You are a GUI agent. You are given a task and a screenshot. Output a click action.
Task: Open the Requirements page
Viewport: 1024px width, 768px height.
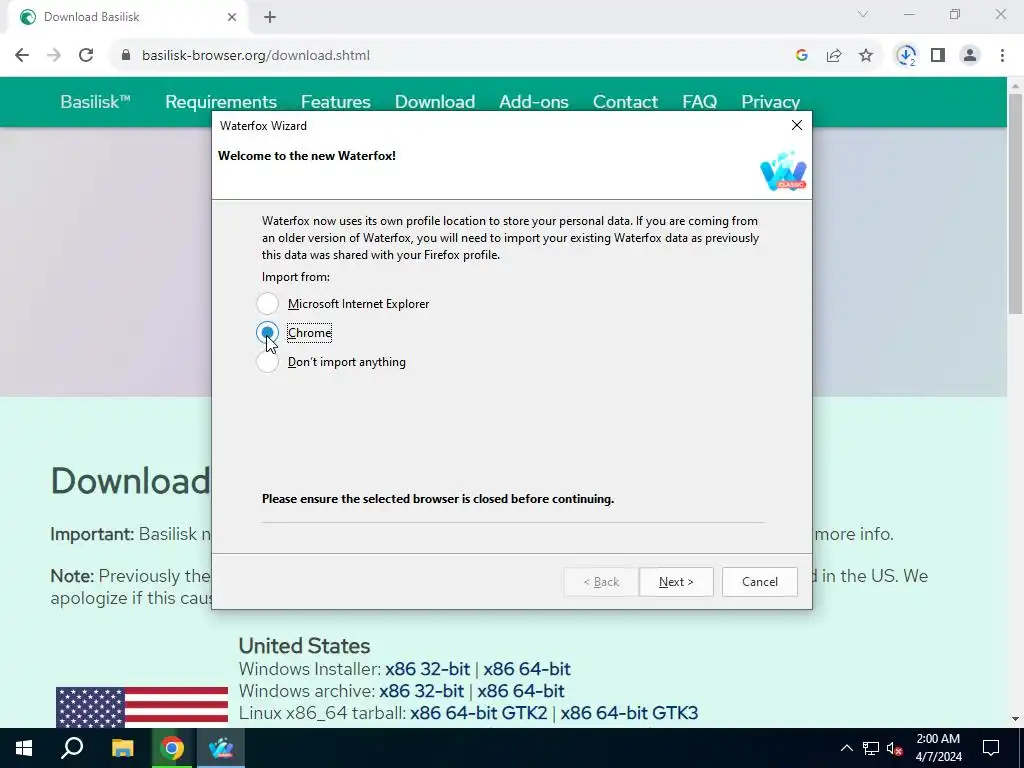(221, 102)
